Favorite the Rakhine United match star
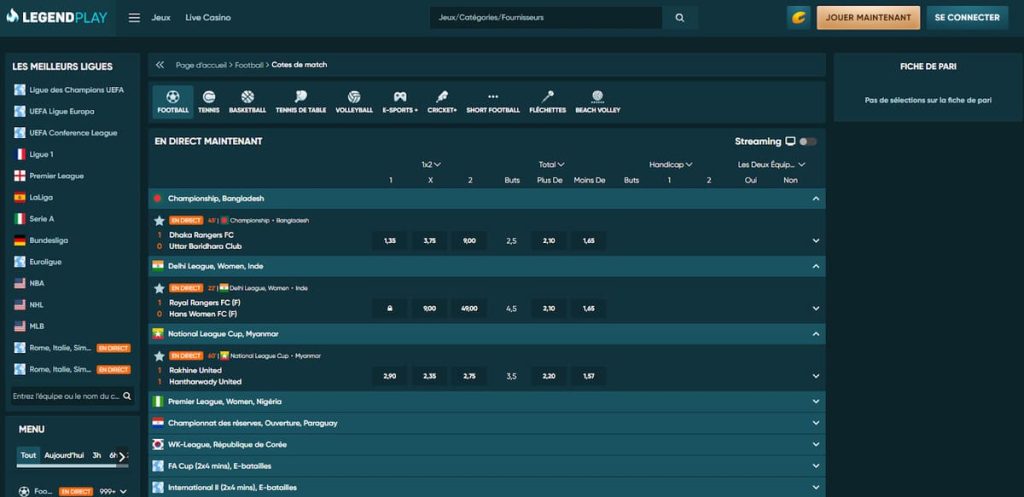Screen dimensions: 1024x497 point(159,356)
